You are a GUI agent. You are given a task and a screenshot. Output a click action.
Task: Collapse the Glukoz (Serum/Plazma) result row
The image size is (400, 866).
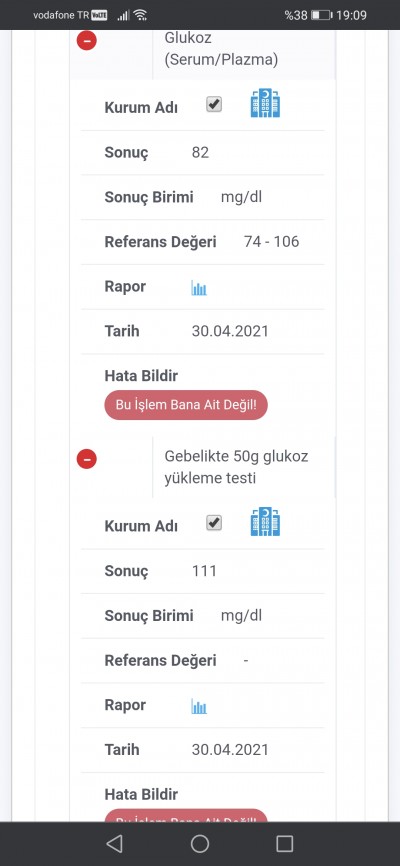coord(87,40)
